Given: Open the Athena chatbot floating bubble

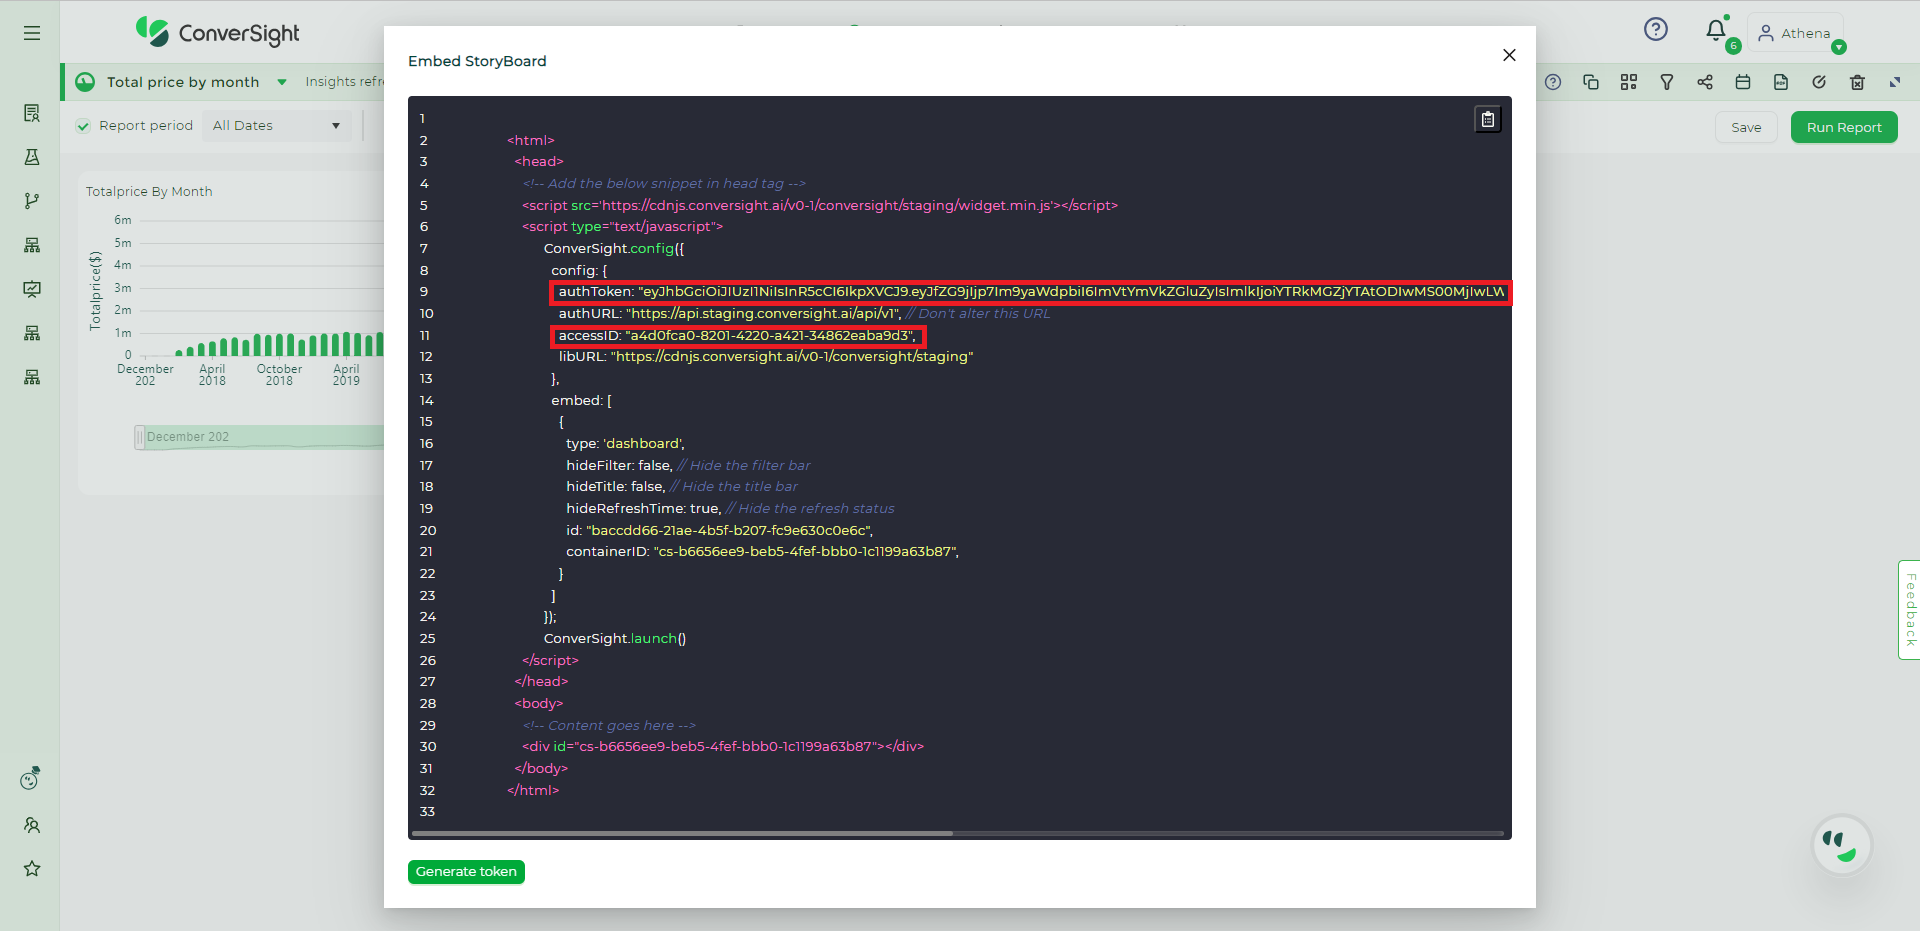Looking at the screenshot, I should [1841, 845].
